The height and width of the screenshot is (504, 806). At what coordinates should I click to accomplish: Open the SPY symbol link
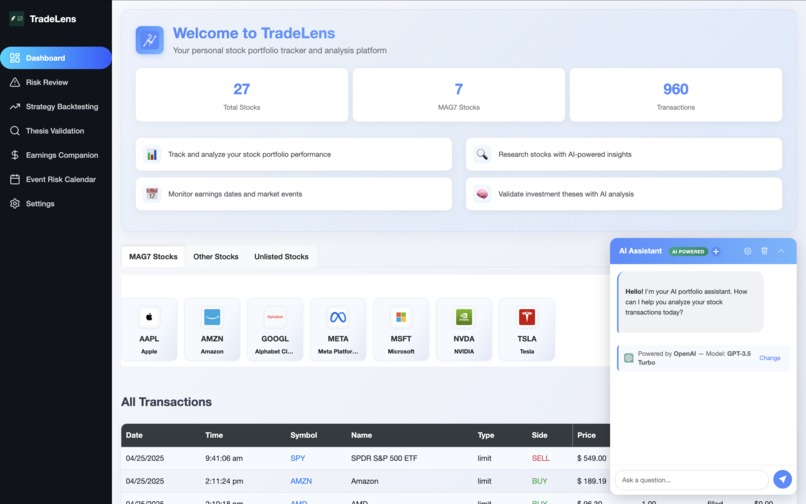tap(298, 458)
